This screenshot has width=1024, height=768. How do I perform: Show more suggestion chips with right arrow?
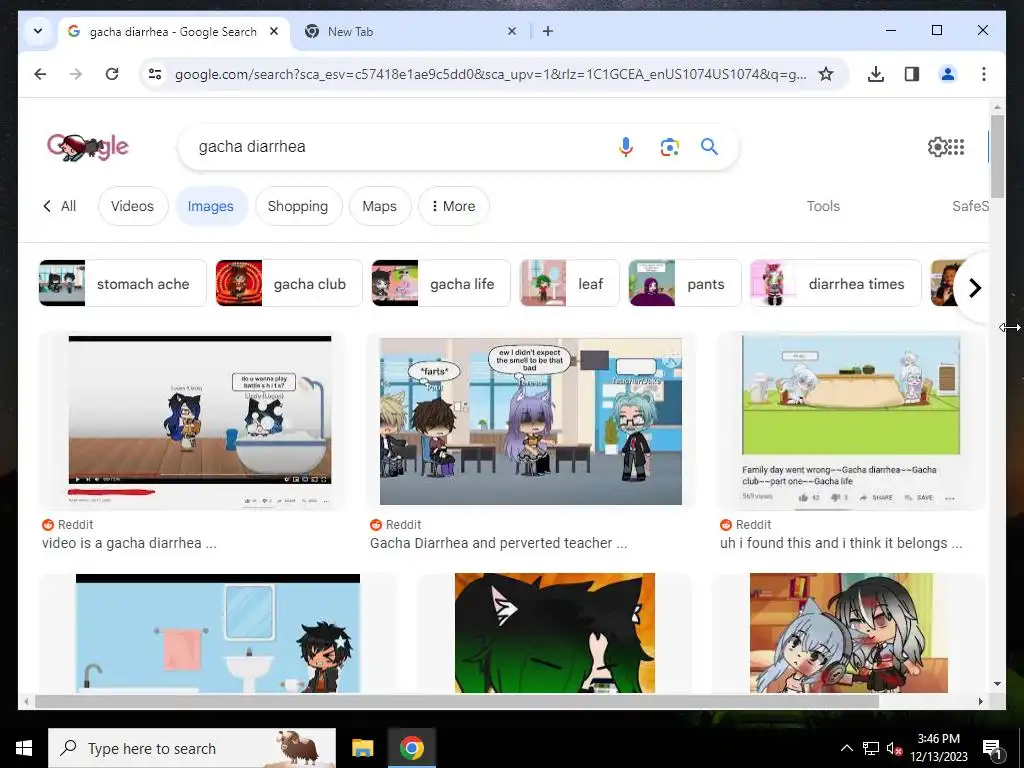coord(974,287)
